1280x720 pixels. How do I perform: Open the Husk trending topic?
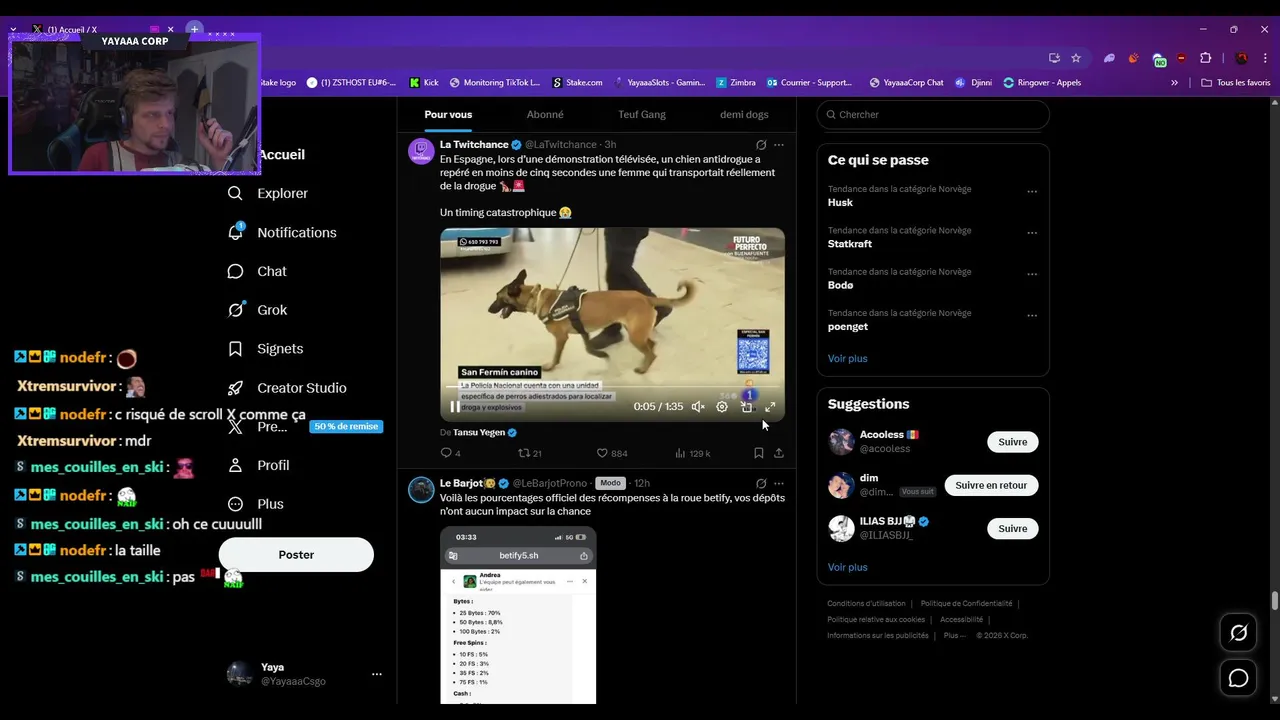pyautogui.click(x=840, y=202)
